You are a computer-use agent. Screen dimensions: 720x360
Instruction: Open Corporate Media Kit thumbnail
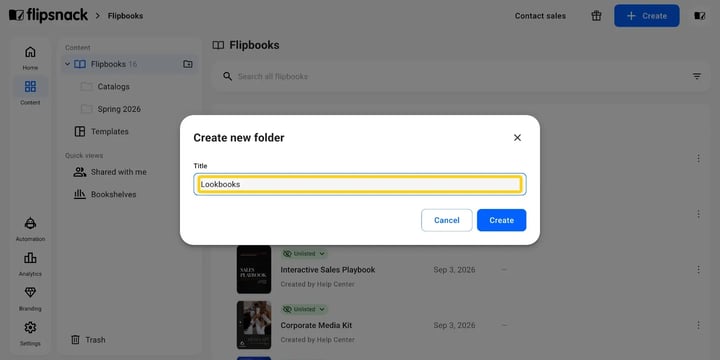pos(254,325)
